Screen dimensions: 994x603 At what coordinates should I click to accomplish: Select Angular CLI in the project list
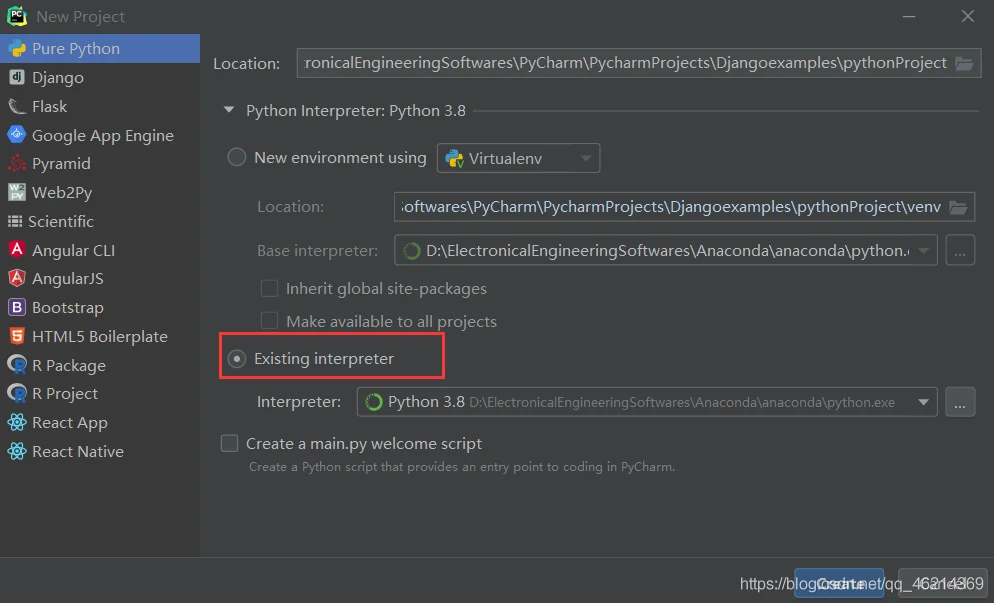coord(100,250)
